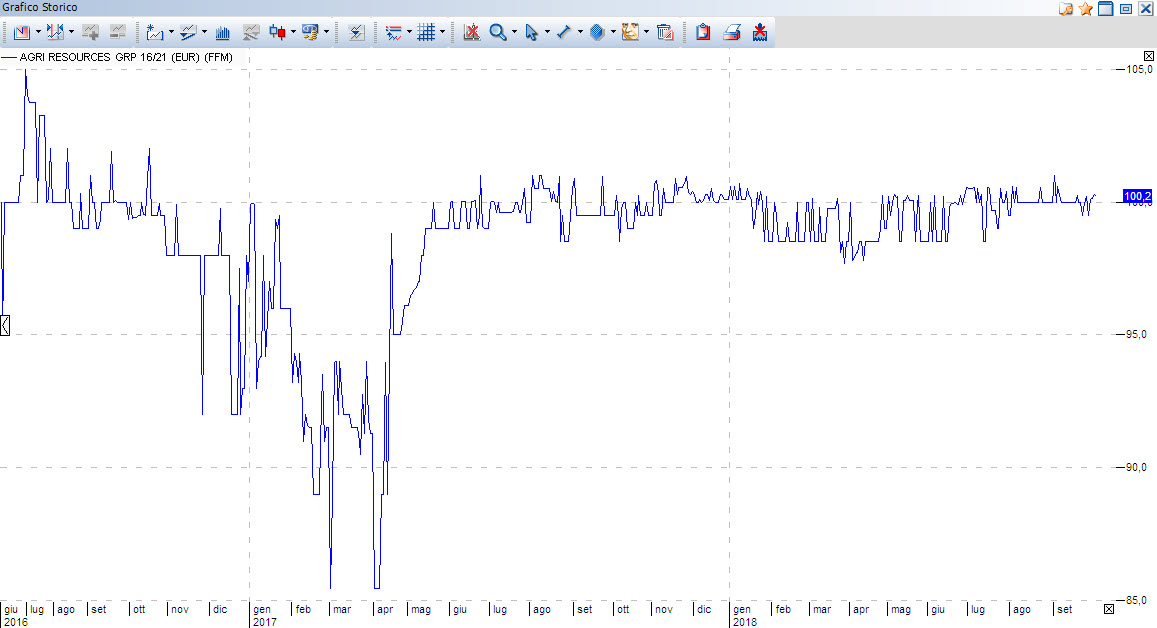Click the legend lines settings icon
The image size is (1157, 628).
pyautogui.click(x=394, y=32)
